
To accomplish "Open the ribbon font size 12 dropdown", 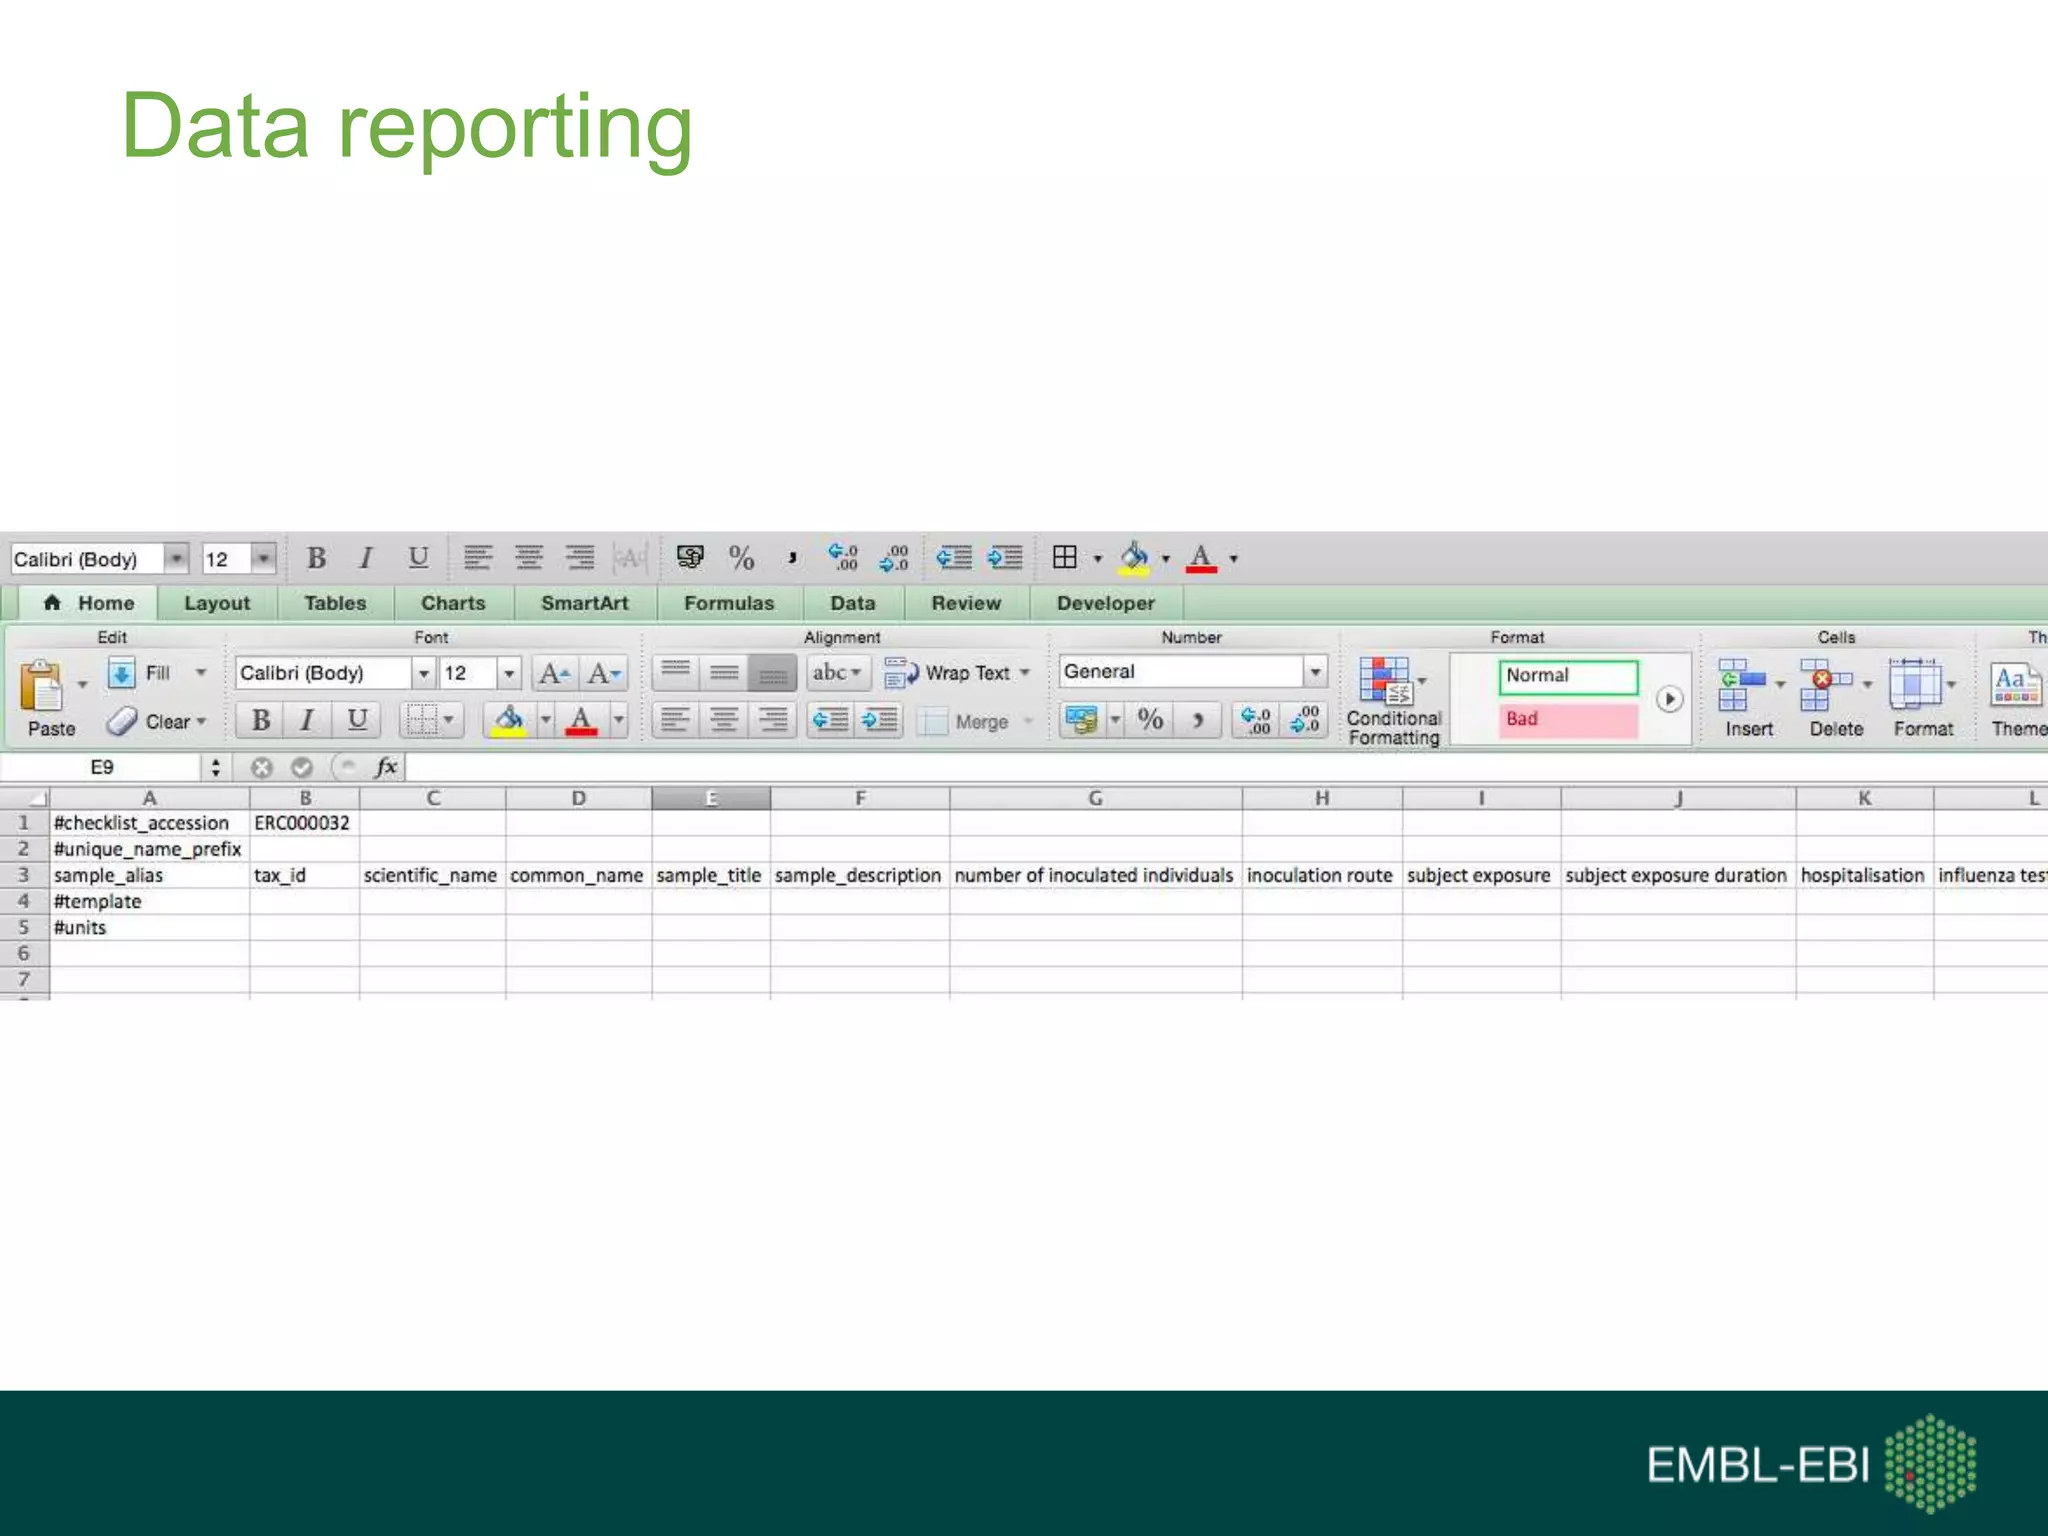I will pyautogui.click(x=509, y=673).
